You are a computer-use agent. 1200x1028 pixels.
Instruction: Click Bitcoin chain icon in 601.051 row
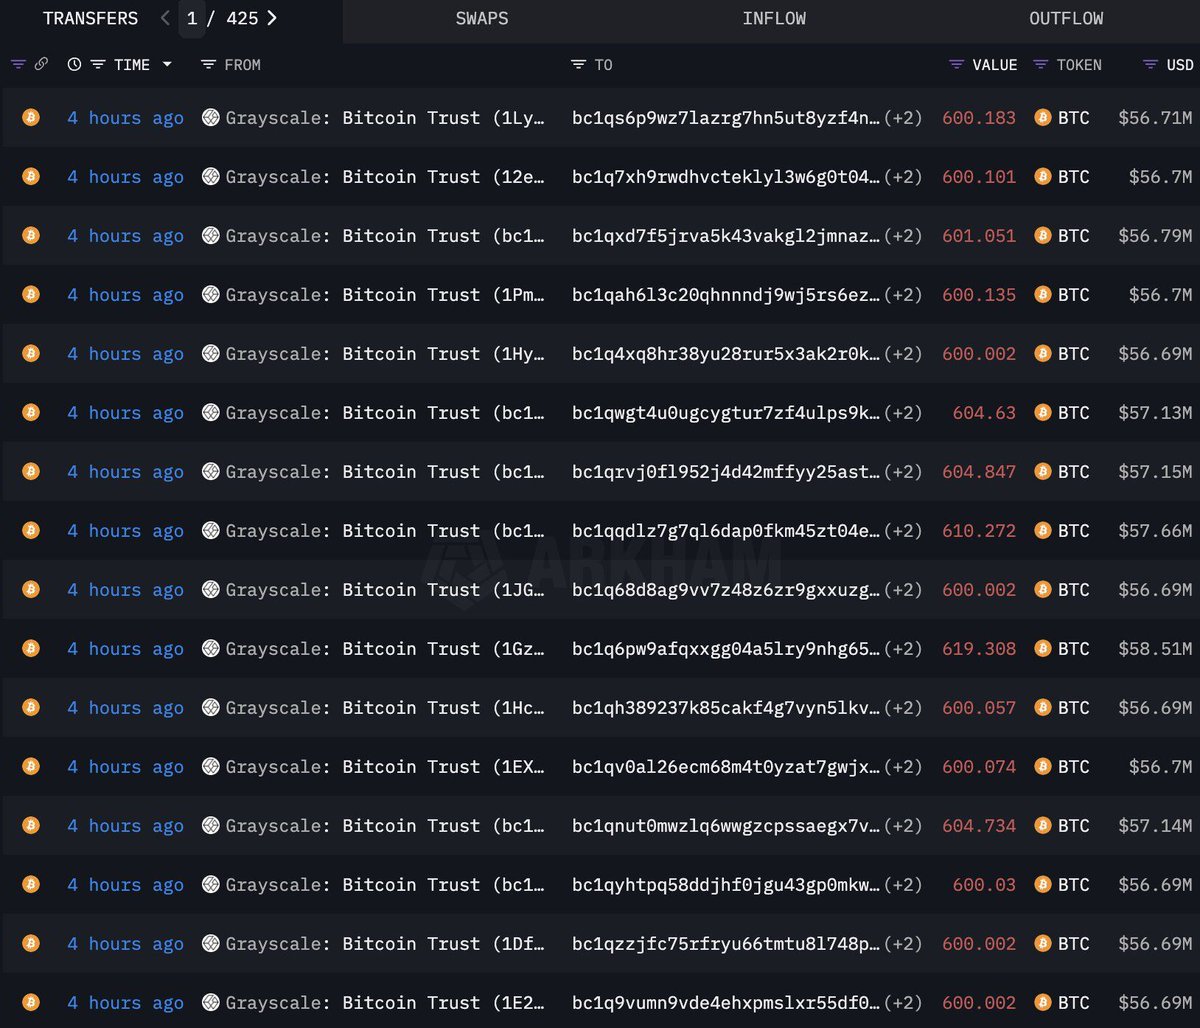pyautogui.click(x=31, y=235)
